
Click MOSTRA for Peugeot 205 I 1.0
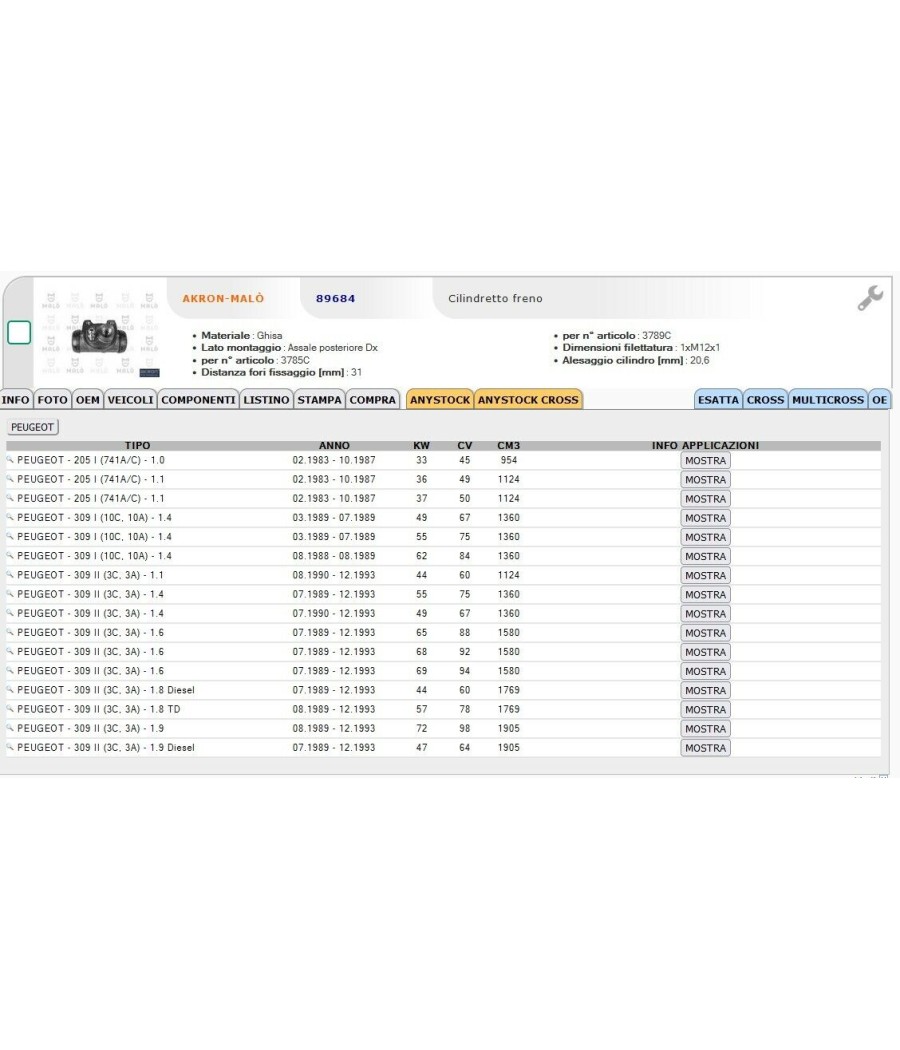click(705, 461)
